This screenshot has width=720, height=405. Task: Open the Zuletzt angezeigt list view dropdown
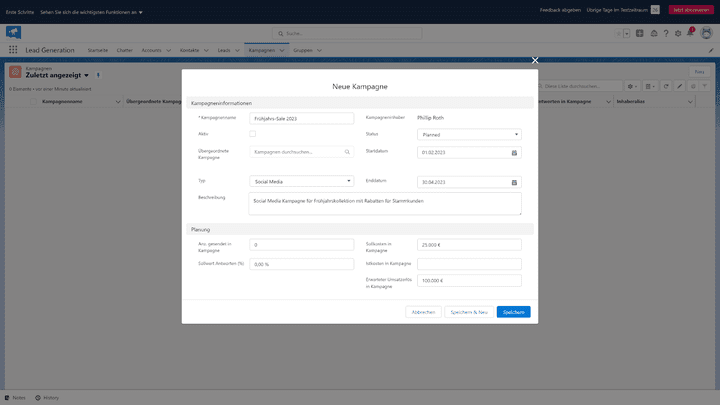tap(87, 75)
